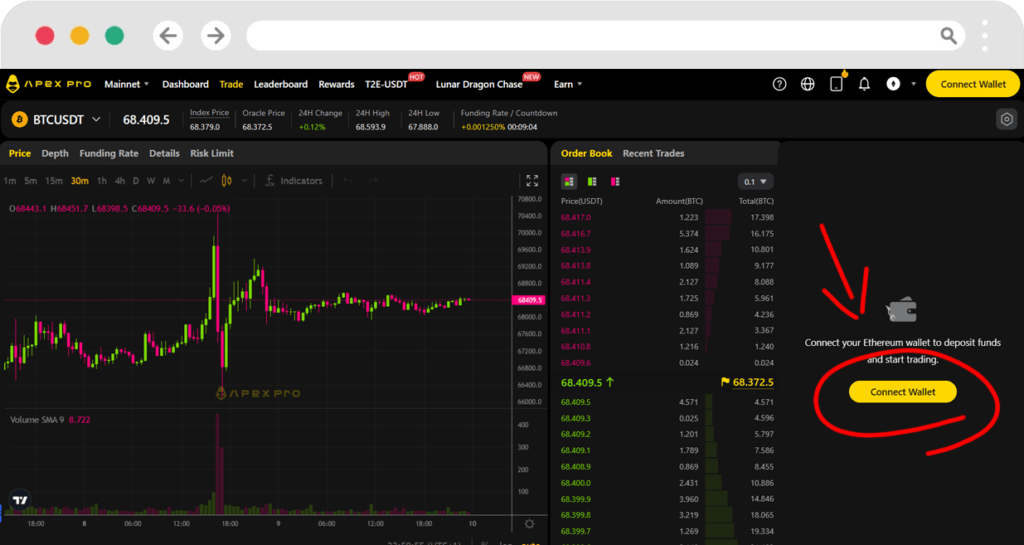The height and width of the screenshot is (545, 1024).
Task: Open the 0.1 price grouping dropdown
Action: tap(755, 182)
